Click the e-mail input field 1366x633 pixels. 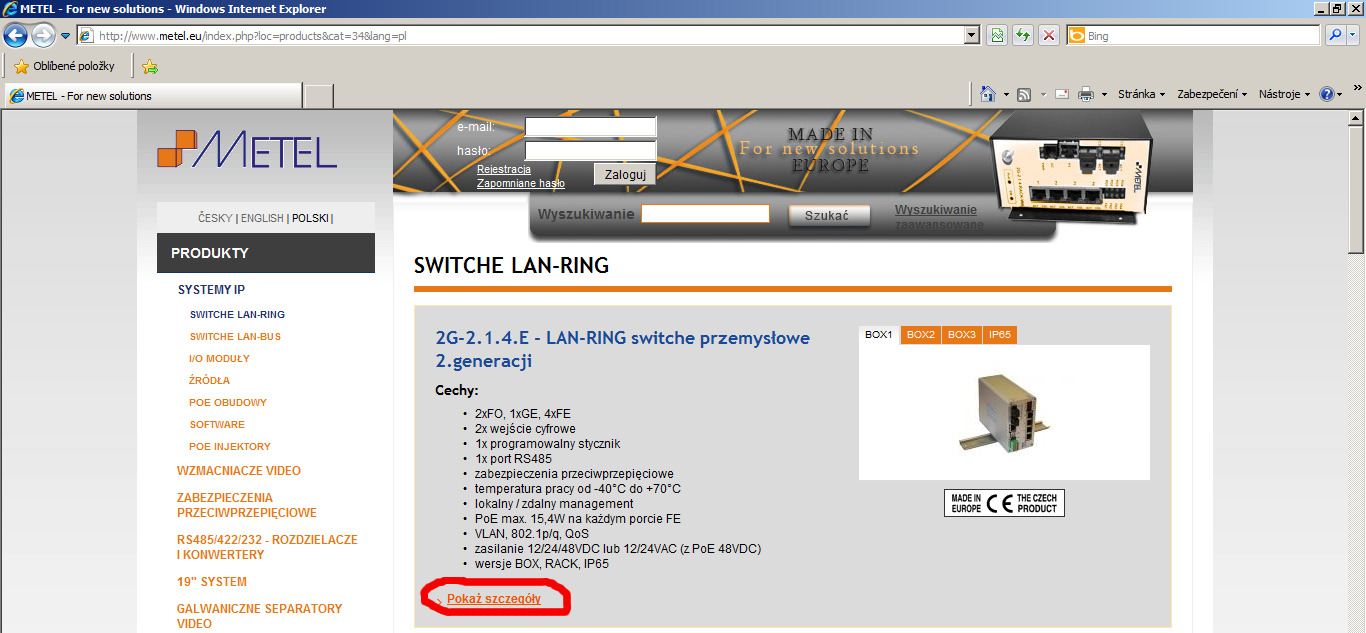(x=590, y=126)
